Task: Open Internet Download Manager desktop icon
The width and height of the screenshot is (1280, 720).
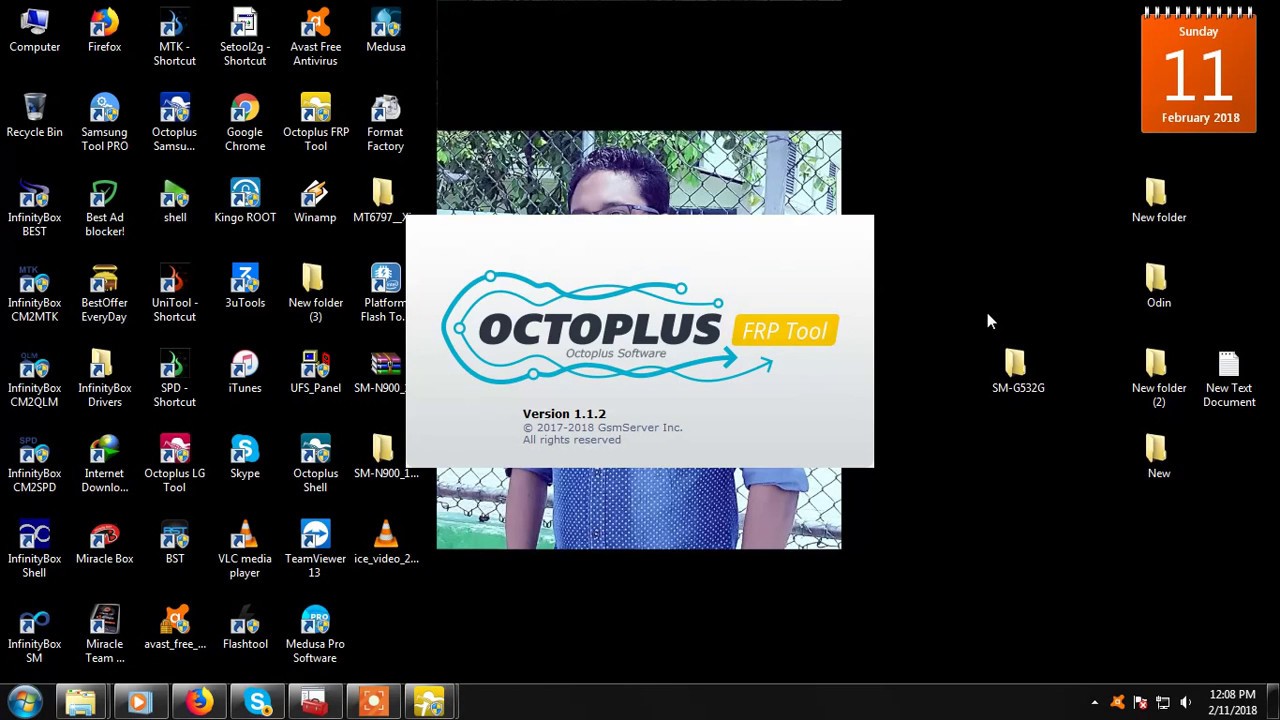Action: click(x=104, y=464)
